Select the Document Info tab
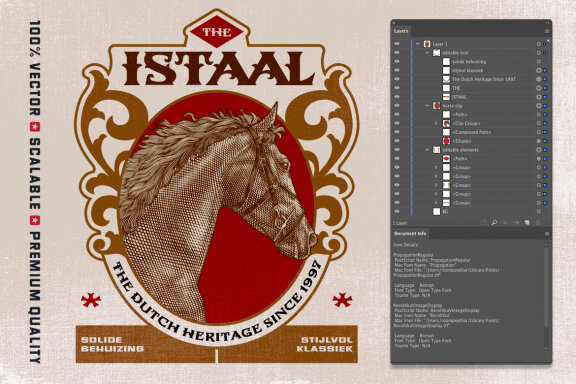Screen dimensions: 576x384 410,234
